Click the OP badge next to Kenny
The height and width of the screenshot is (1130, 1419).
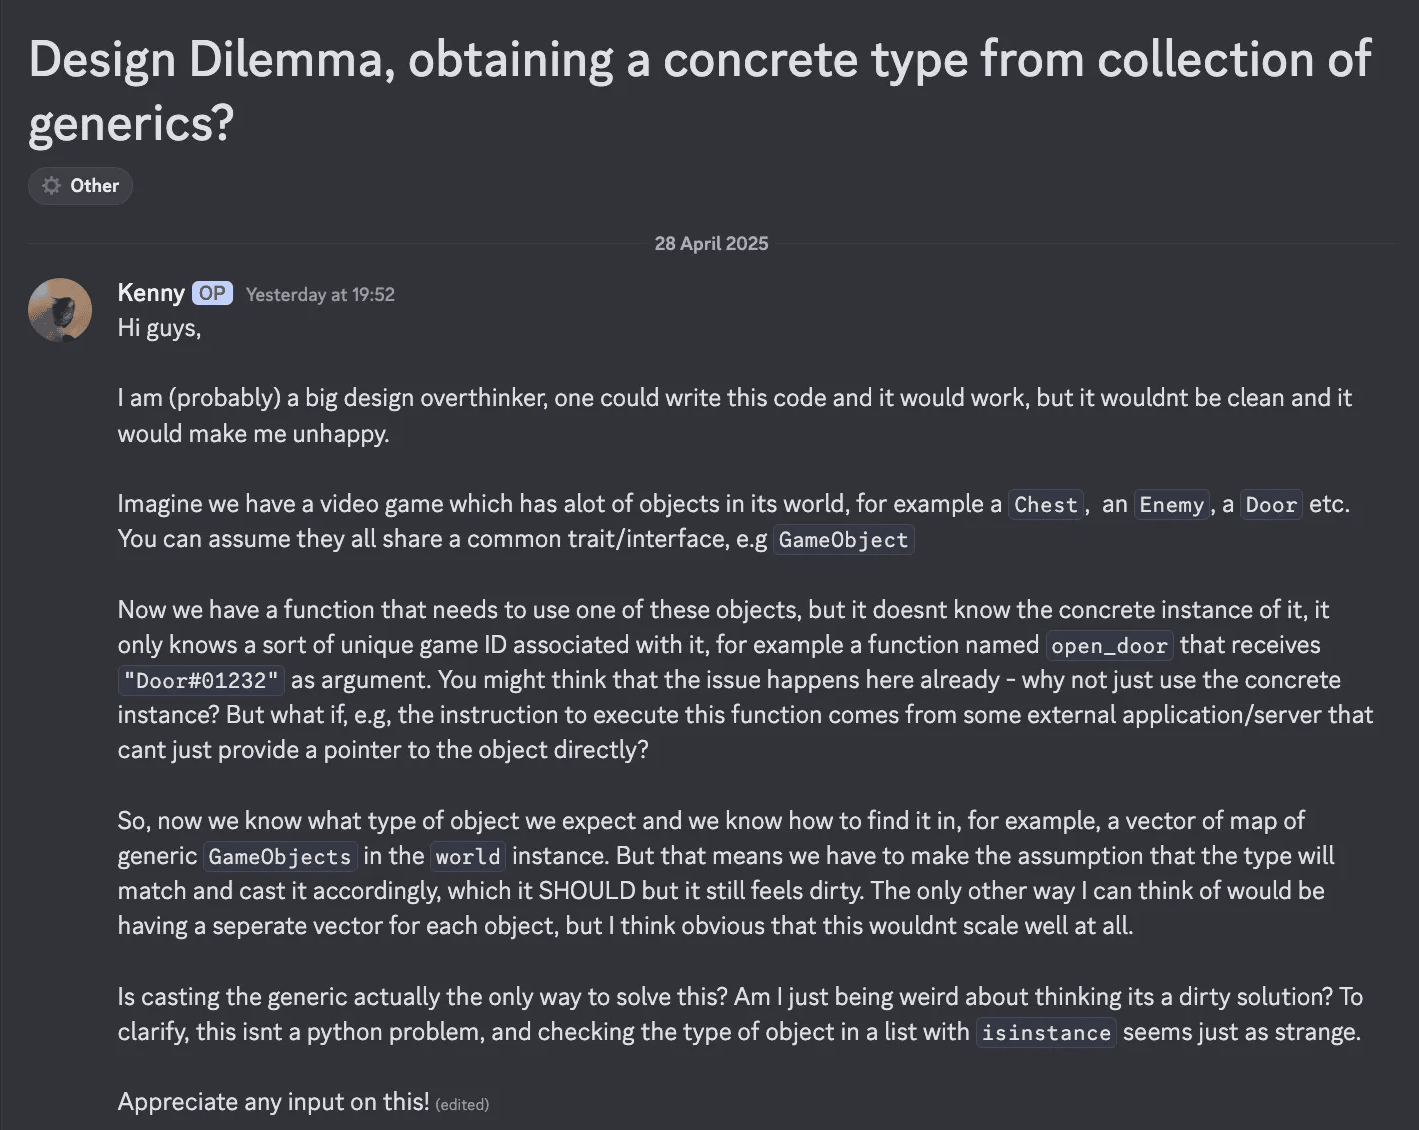(x=212, y=293)
